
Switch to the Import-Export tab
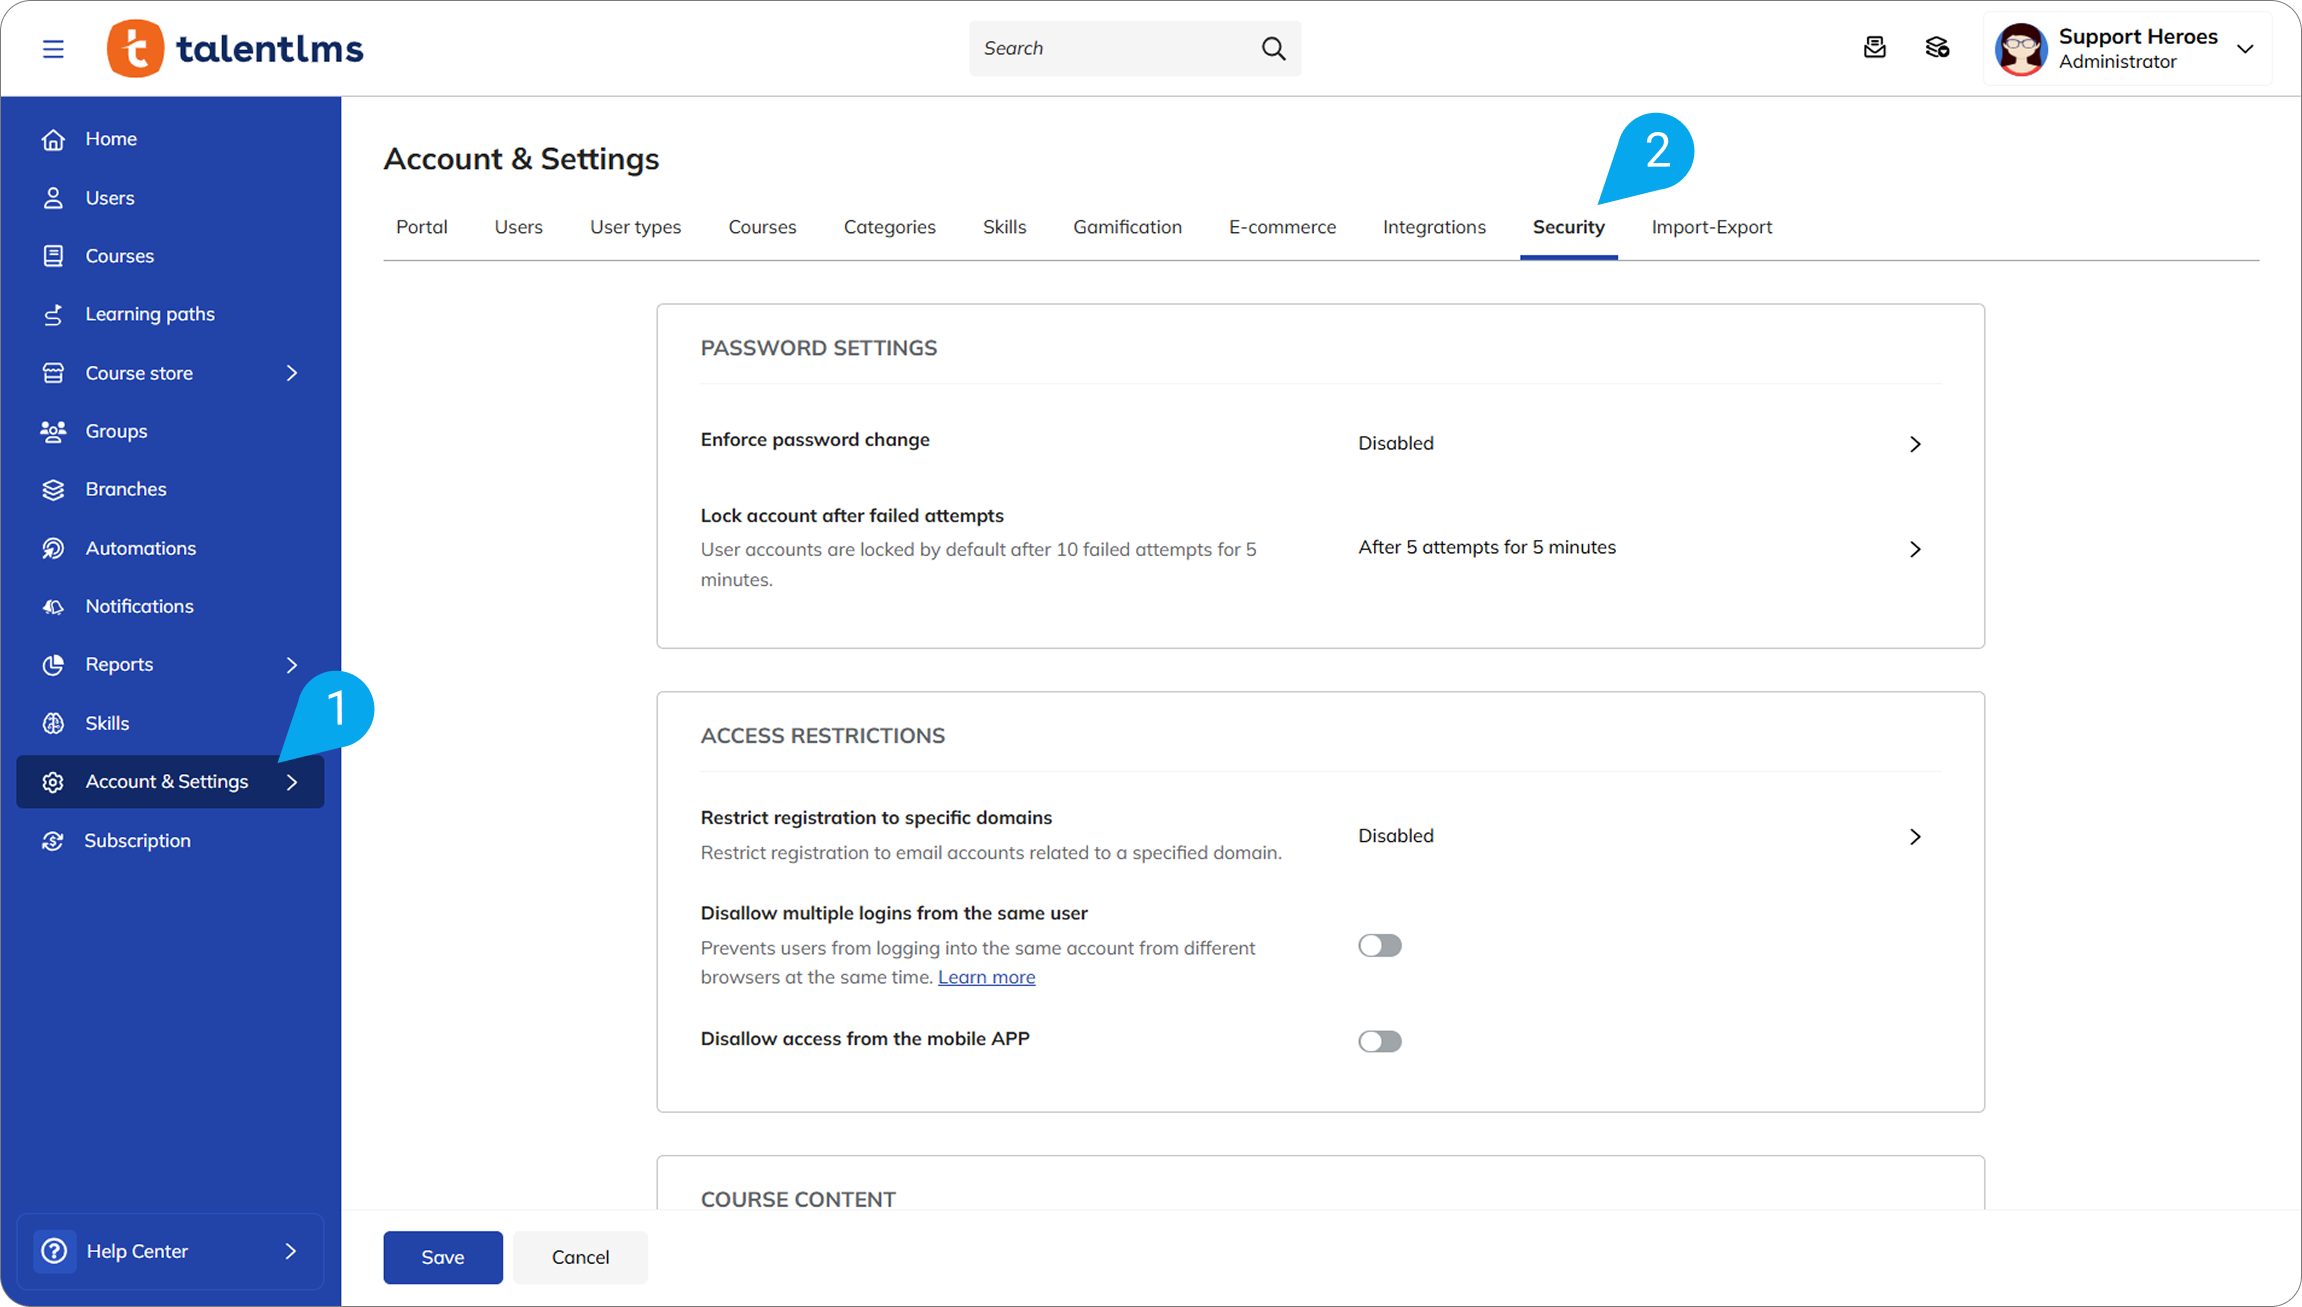[x=1711, y=227]
